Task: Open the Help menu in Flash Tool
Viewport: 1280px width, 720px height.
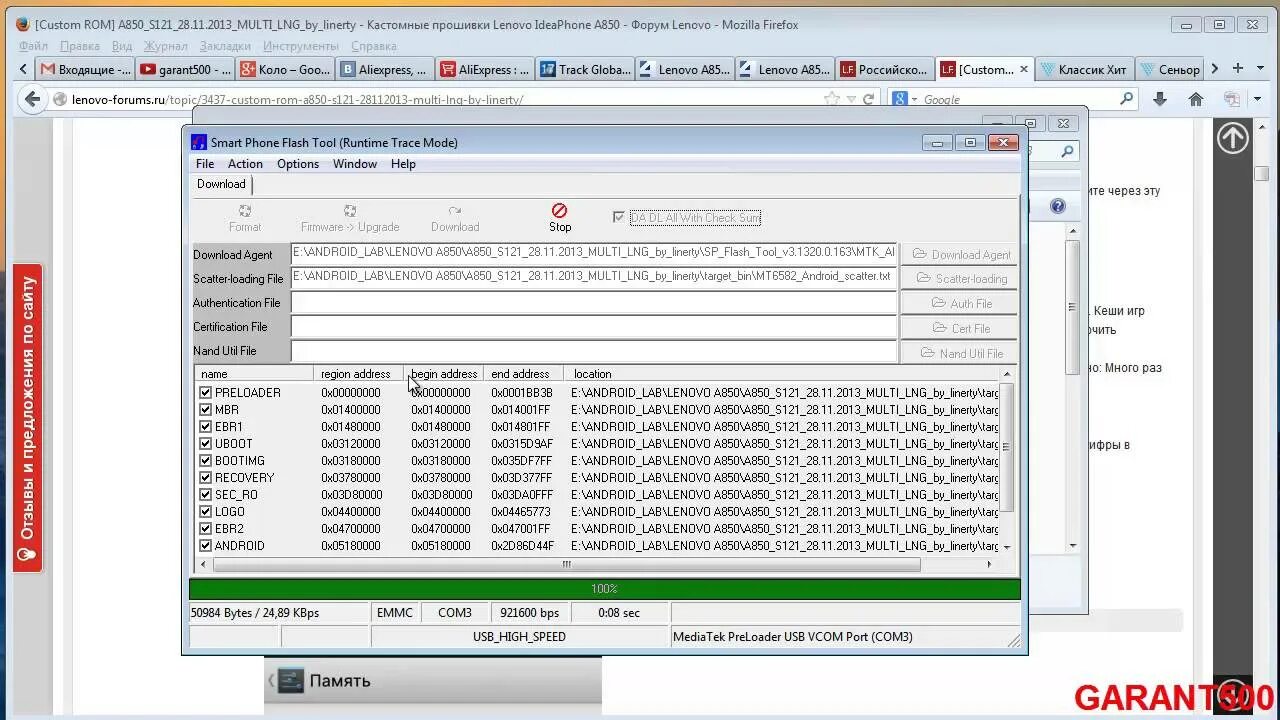Action: coord(403,164)
